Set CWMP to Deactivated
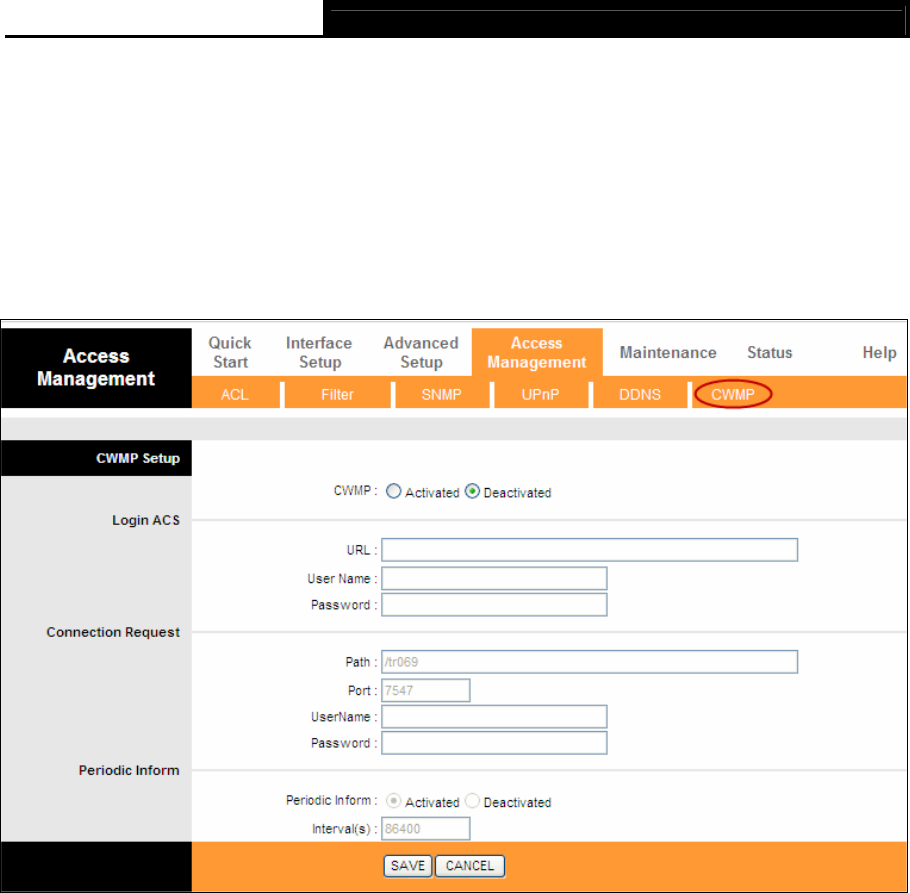The image size is (910, 893). pyautogui.click(x=472, y=491)
